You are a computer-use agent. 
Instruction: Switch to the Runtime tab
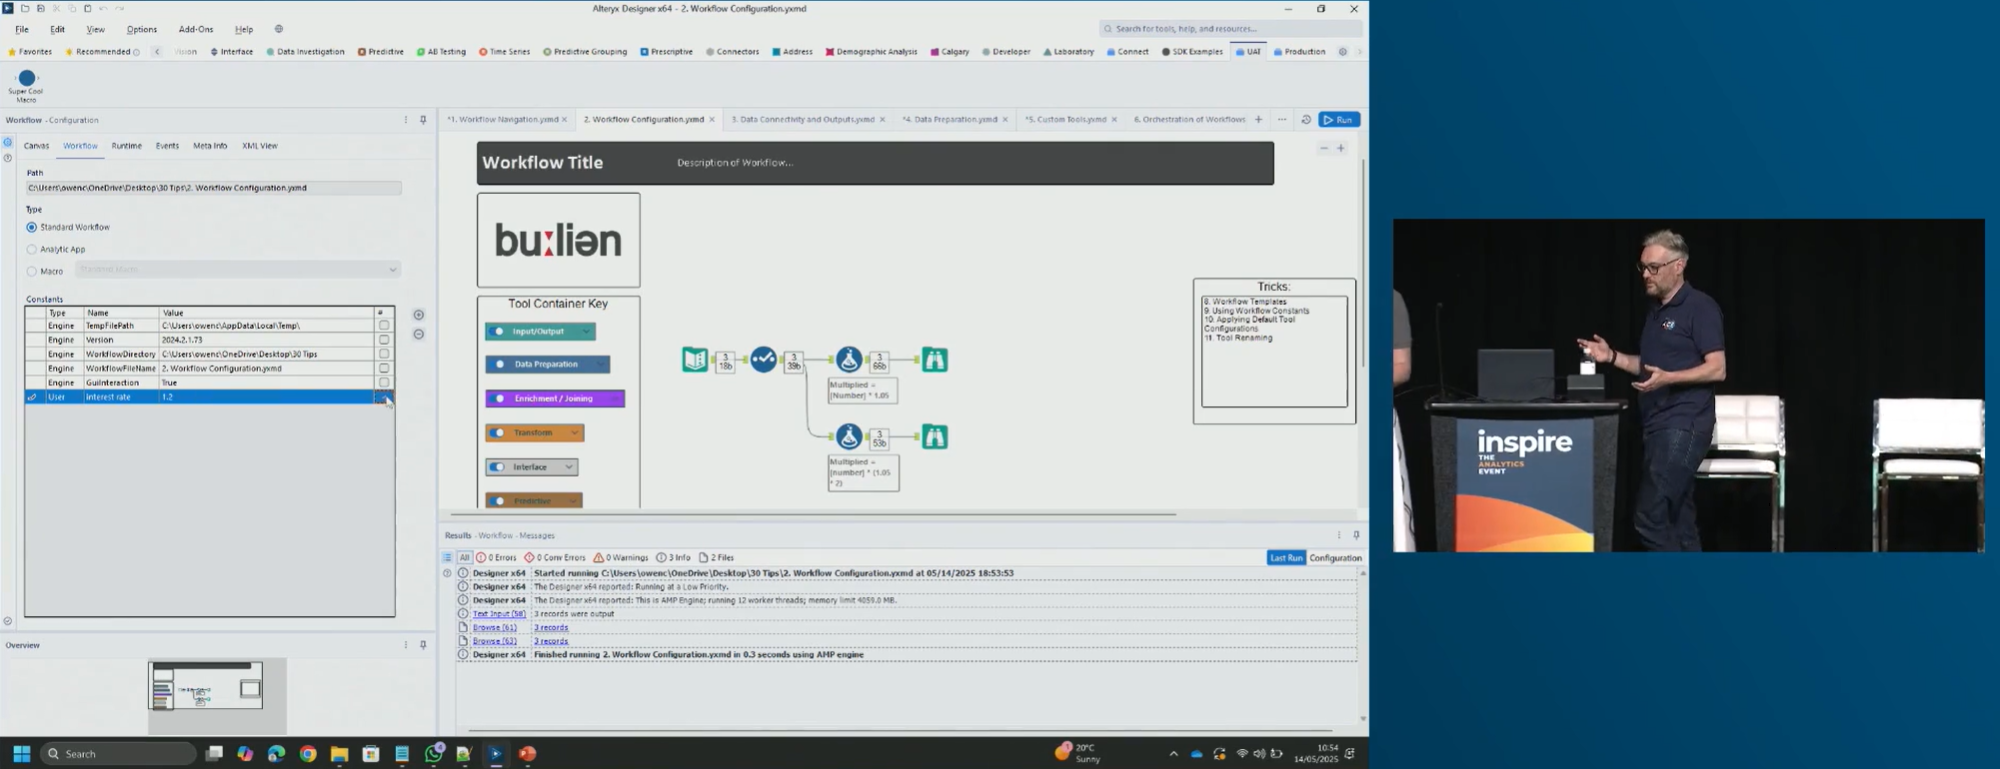(126, 146)
